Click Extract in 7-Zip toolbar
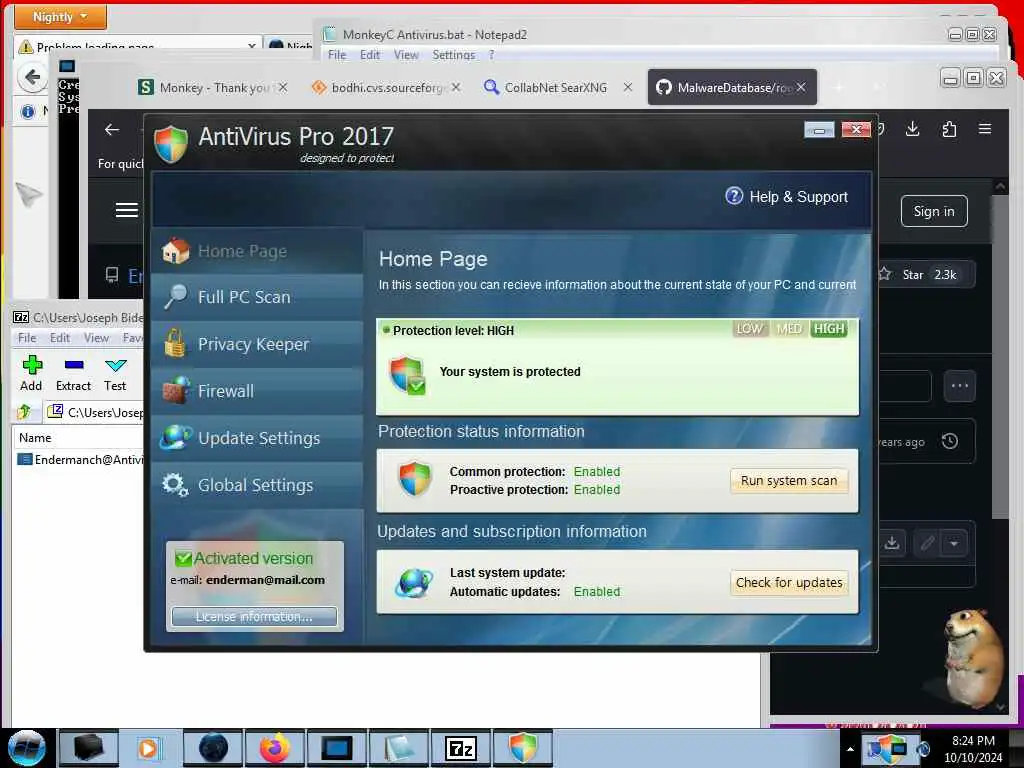This screenshot has width=1024, height=768. 73,373
